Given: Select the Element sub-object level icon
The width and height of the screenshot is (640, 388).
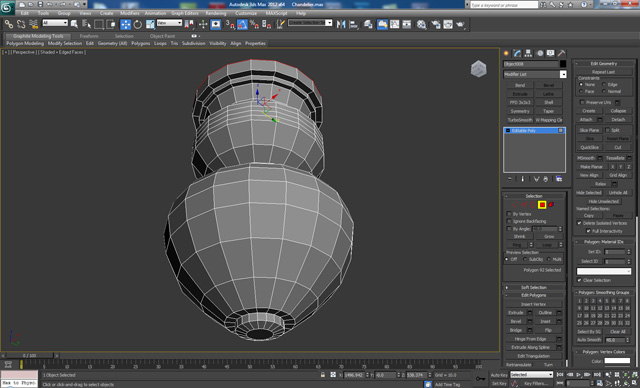Looking at the screenshot, I should point(551,205).
